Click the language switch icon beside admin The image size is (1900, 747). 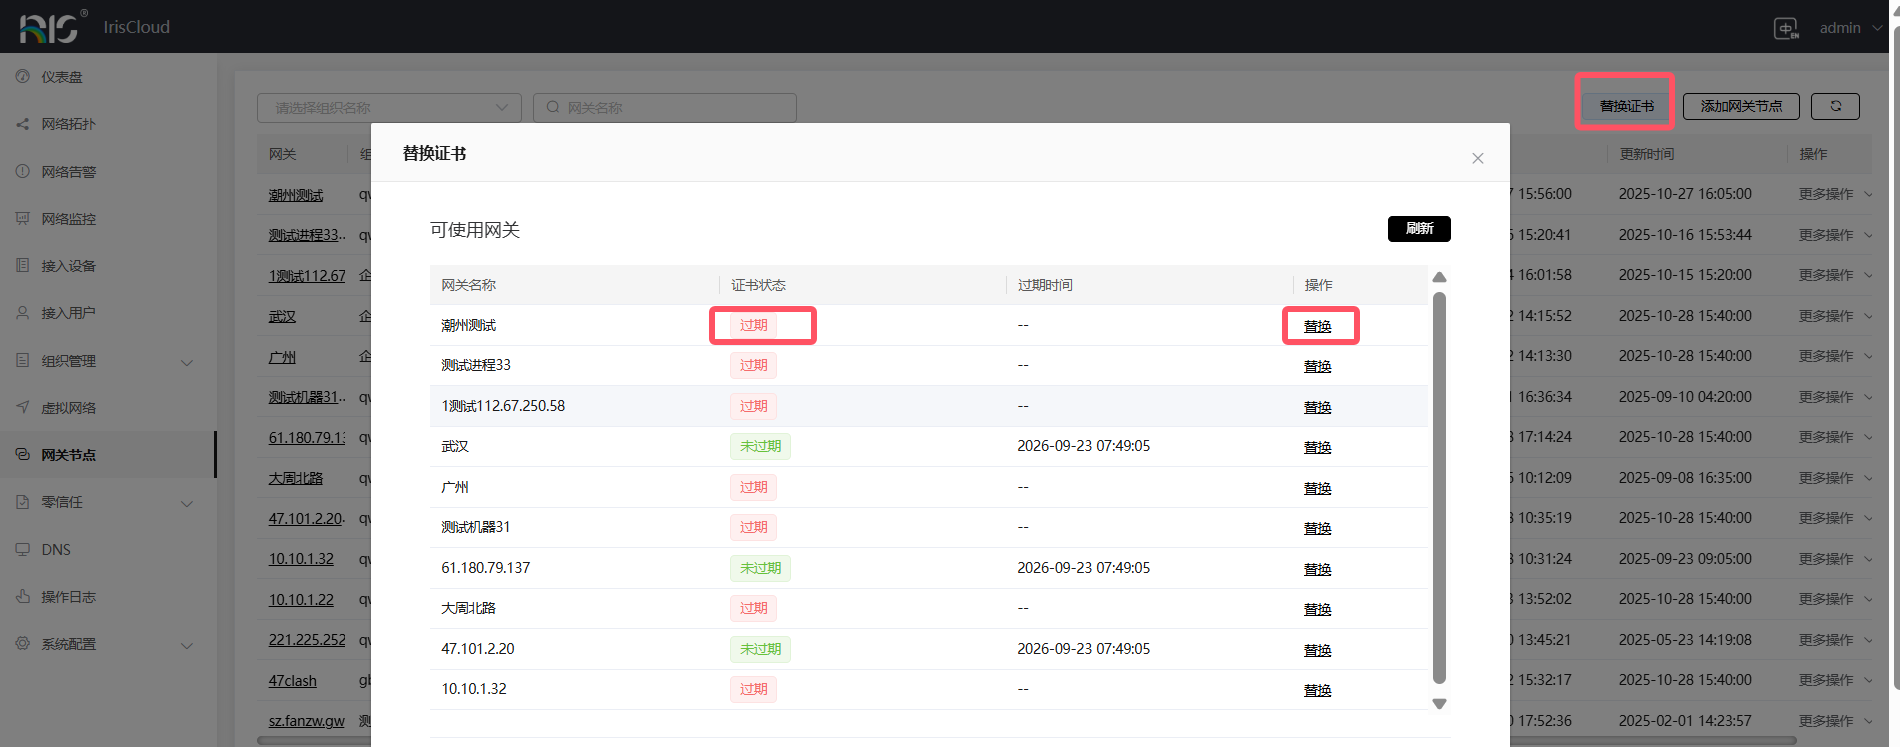(1786, 28)
